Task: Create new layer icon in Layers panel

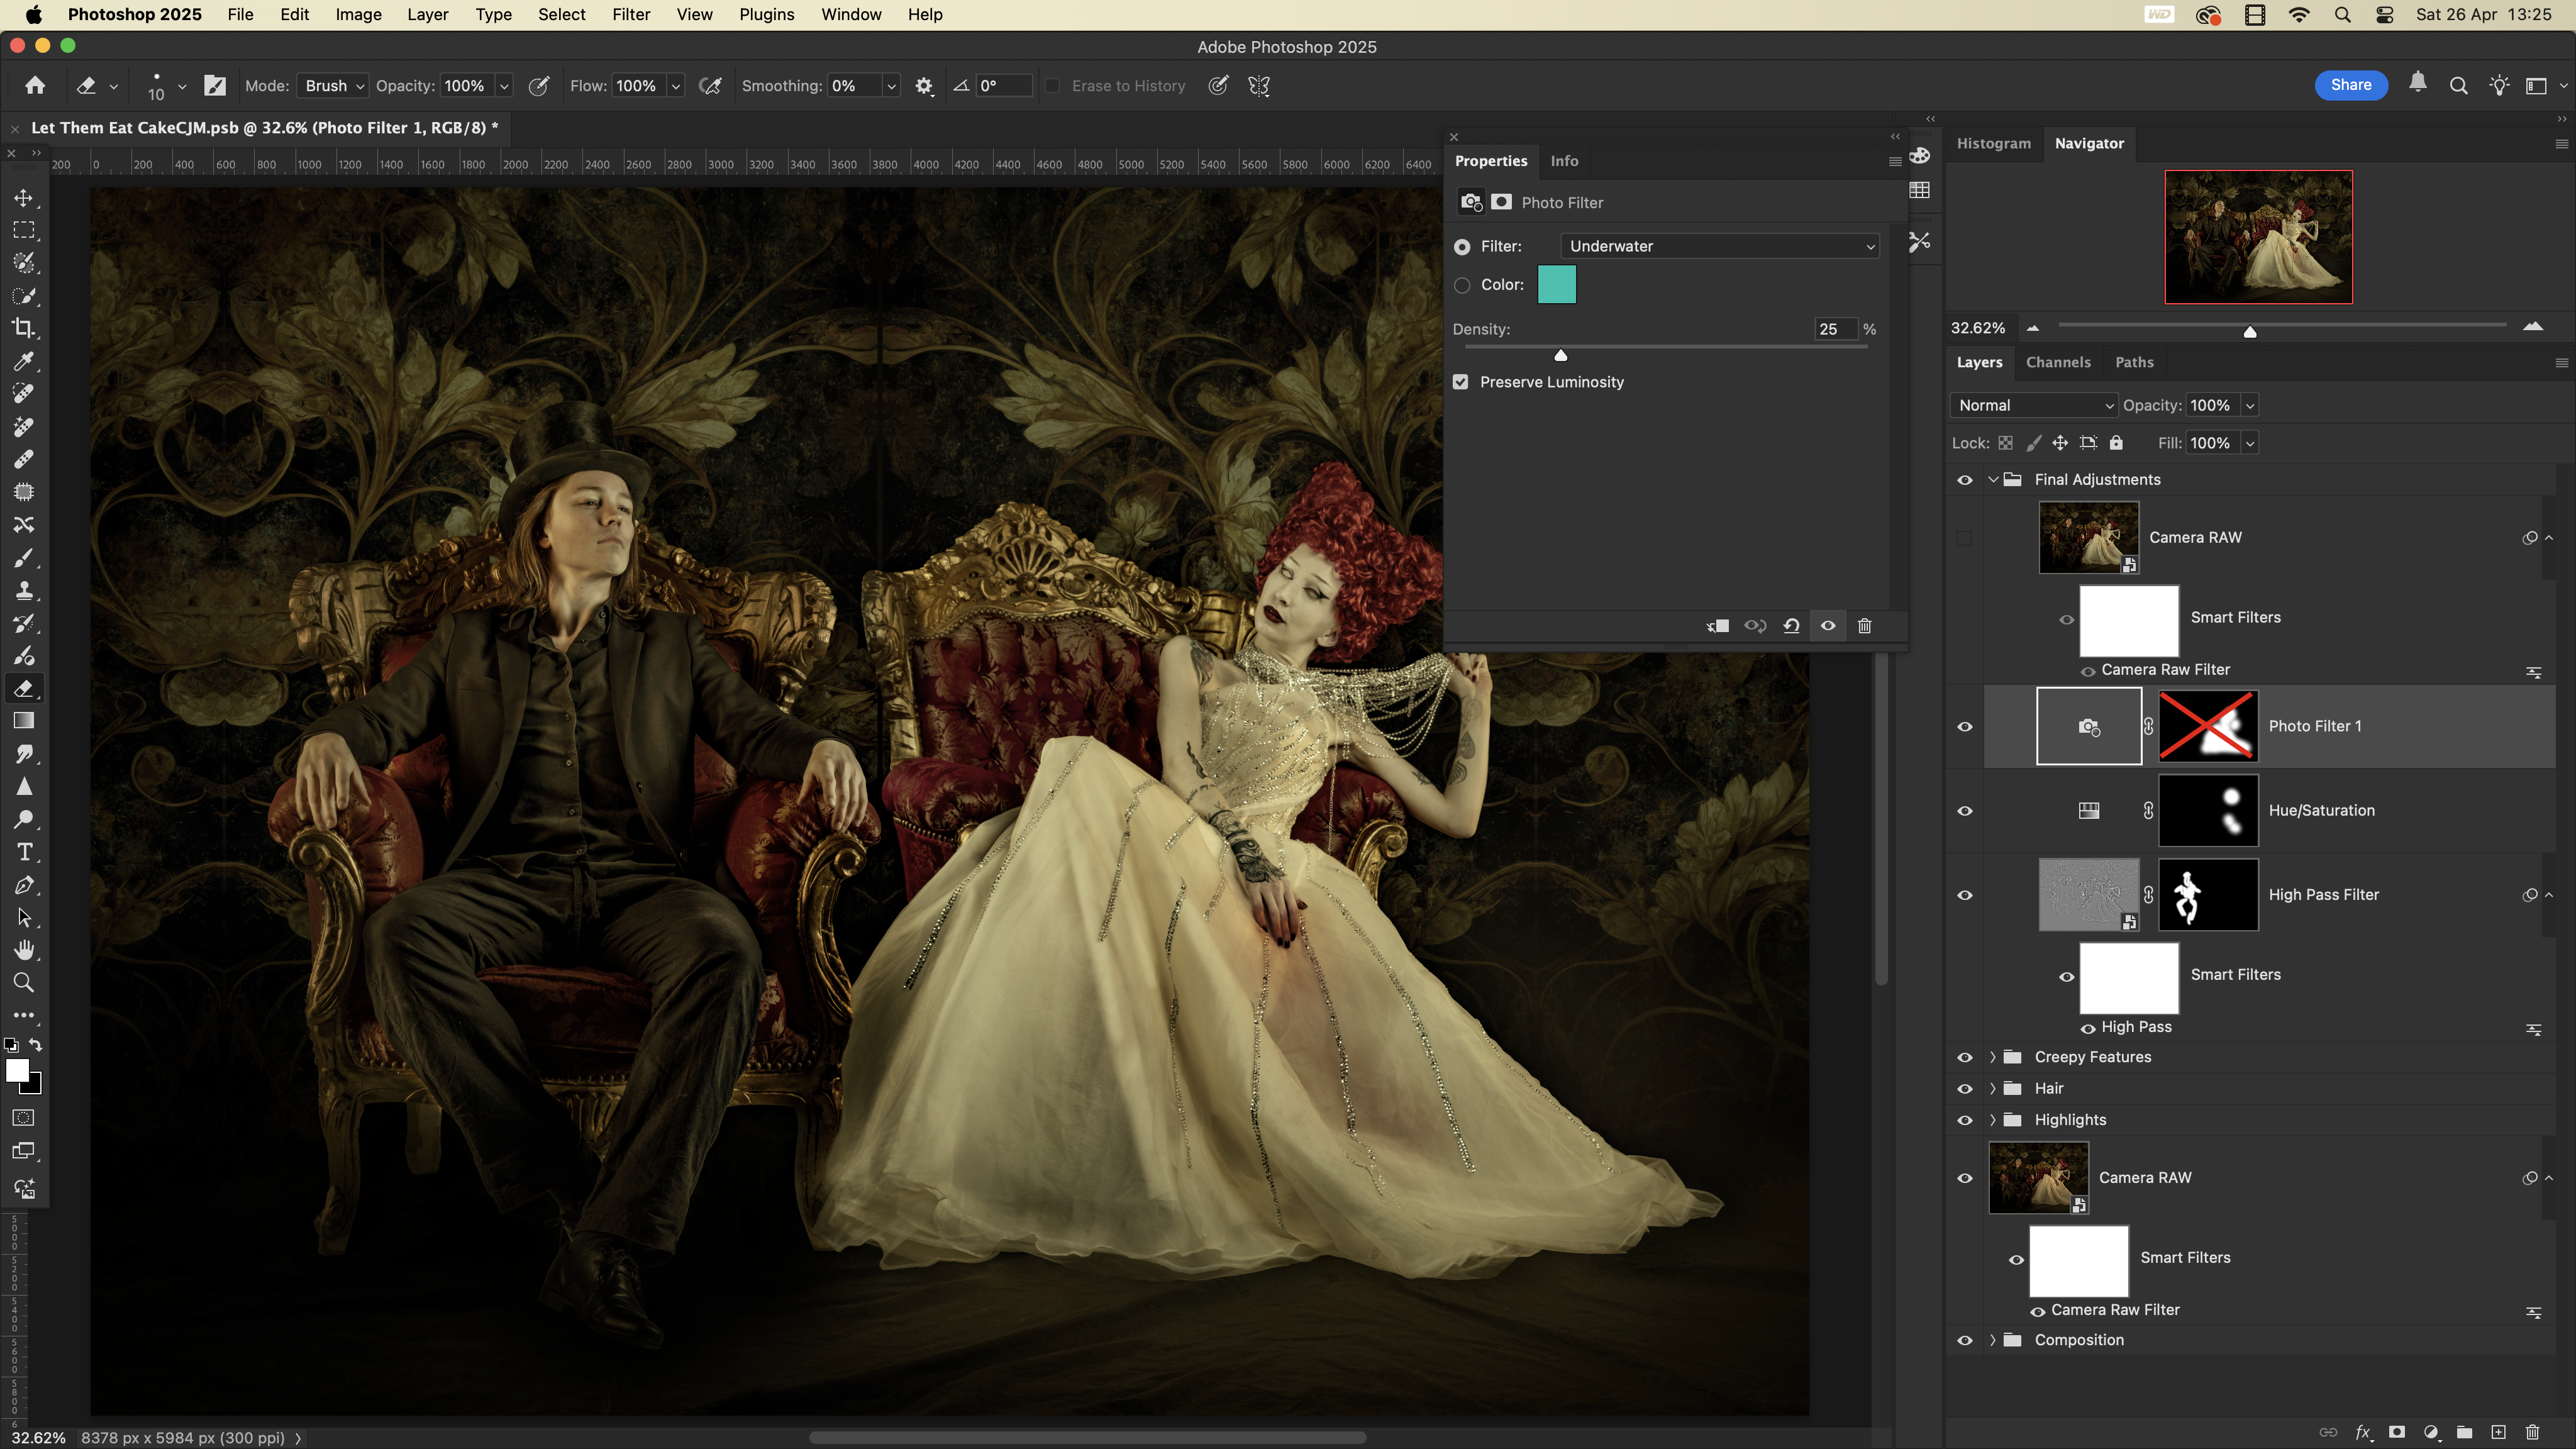Action: tap(2498, 1432)
